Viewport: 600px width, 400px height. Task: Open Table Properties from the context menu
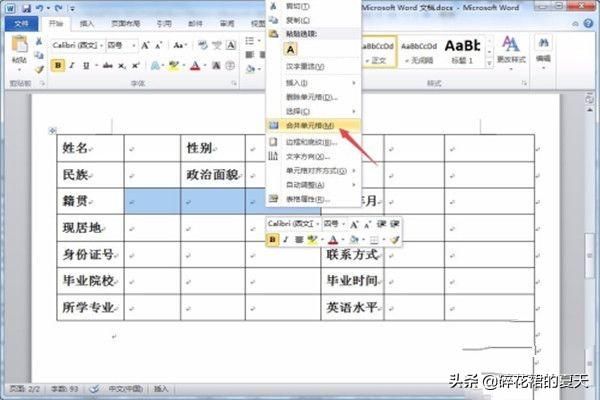313,199
